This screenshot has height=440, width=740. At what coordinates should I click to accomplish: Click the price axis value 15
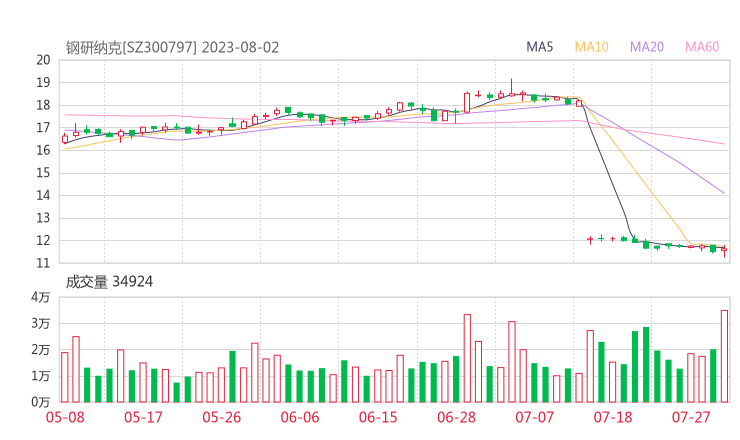point(43,173)
